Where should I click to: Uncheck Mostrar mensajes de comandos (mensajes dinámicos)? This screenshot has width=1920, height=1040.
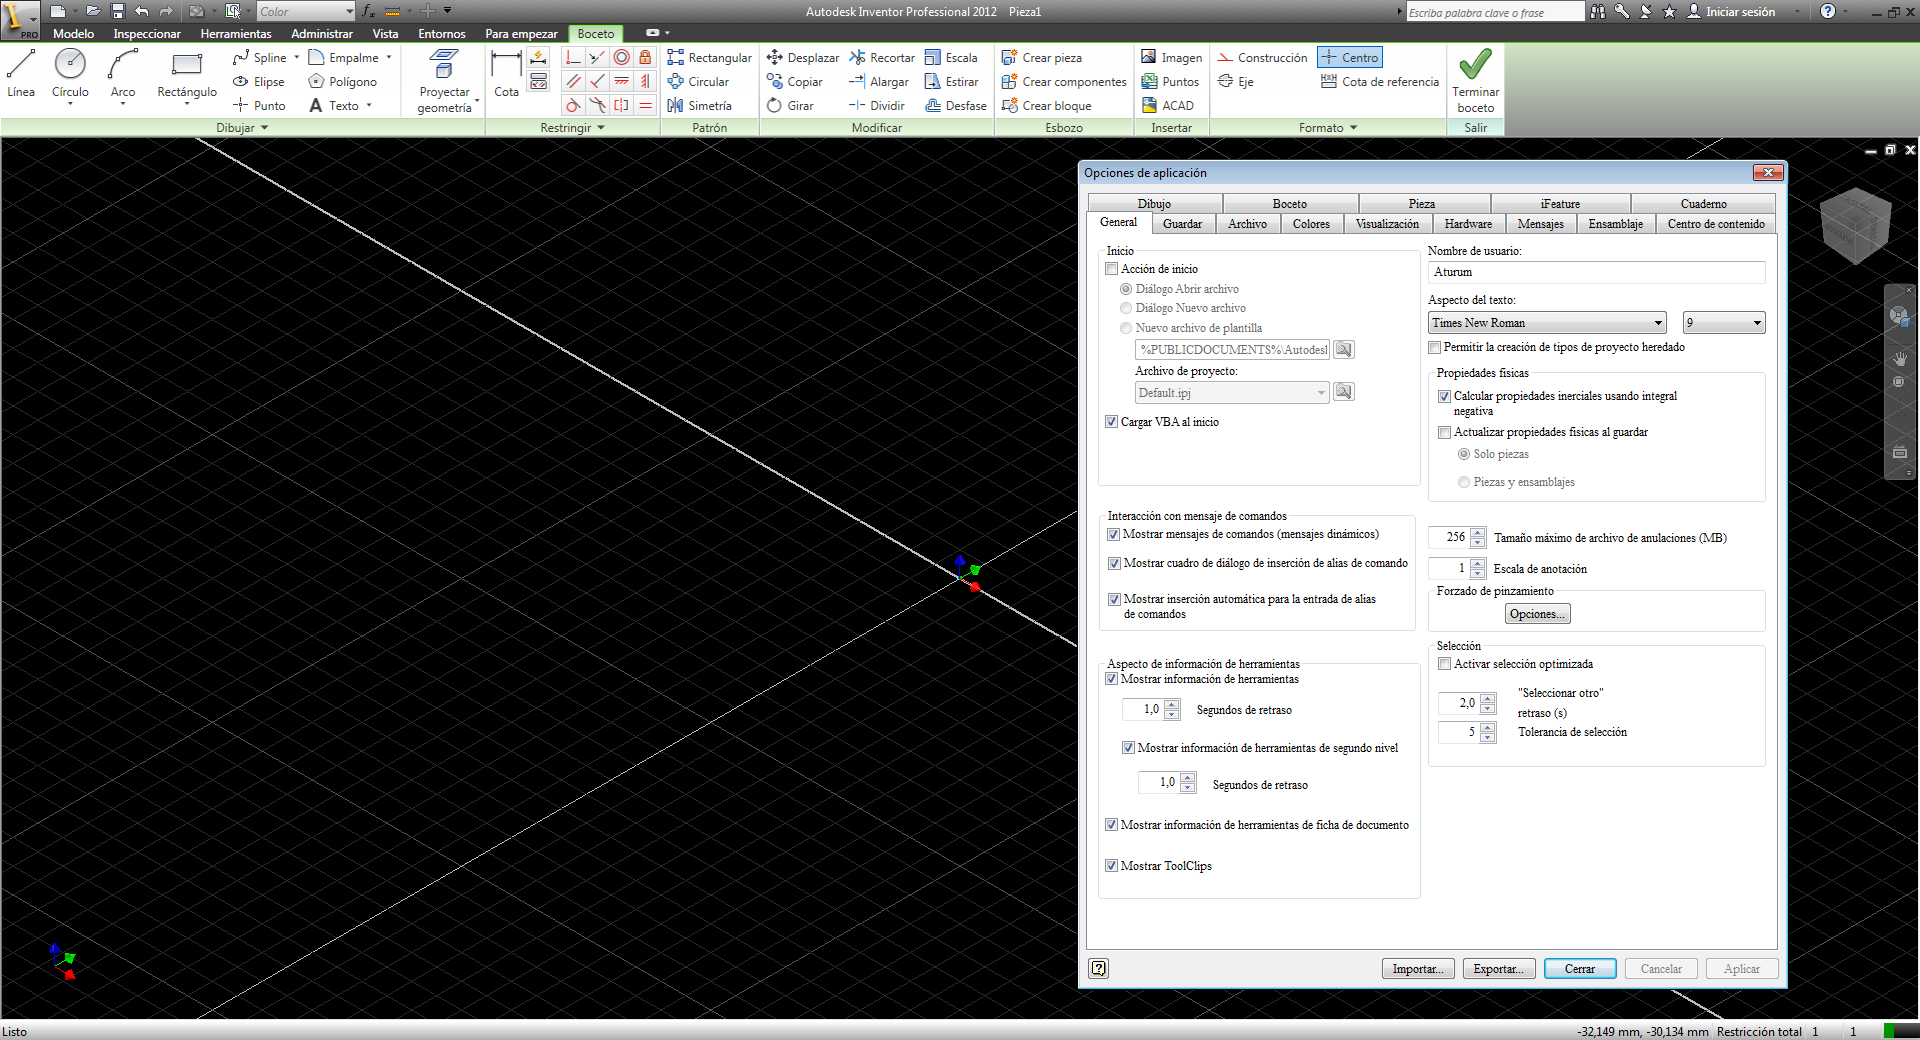coord(1114,535)
